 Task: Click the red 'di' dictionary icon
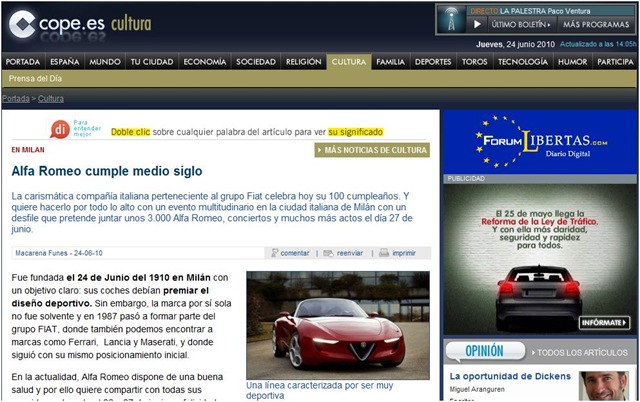(60, 129)
